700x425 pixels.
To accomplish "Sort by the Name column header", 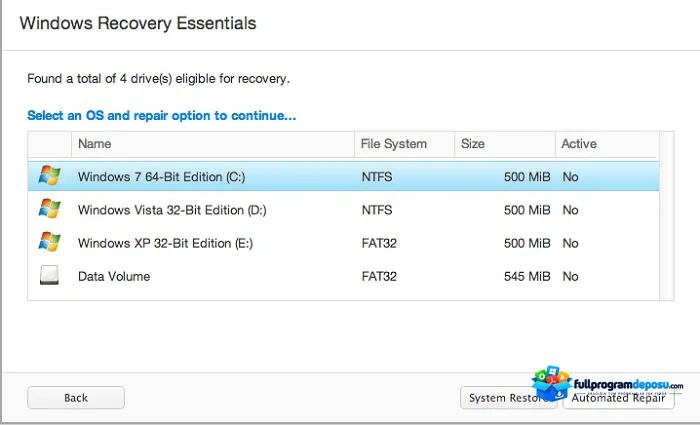I will [212, 144].
